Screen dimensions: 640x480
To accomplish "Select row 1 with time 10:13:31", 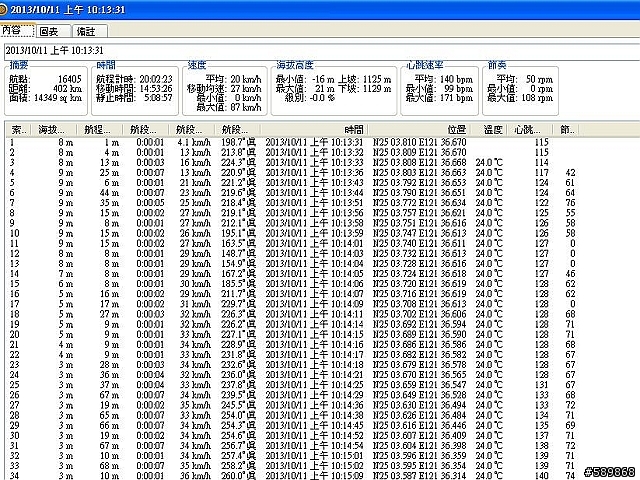I will coord(293,142).
